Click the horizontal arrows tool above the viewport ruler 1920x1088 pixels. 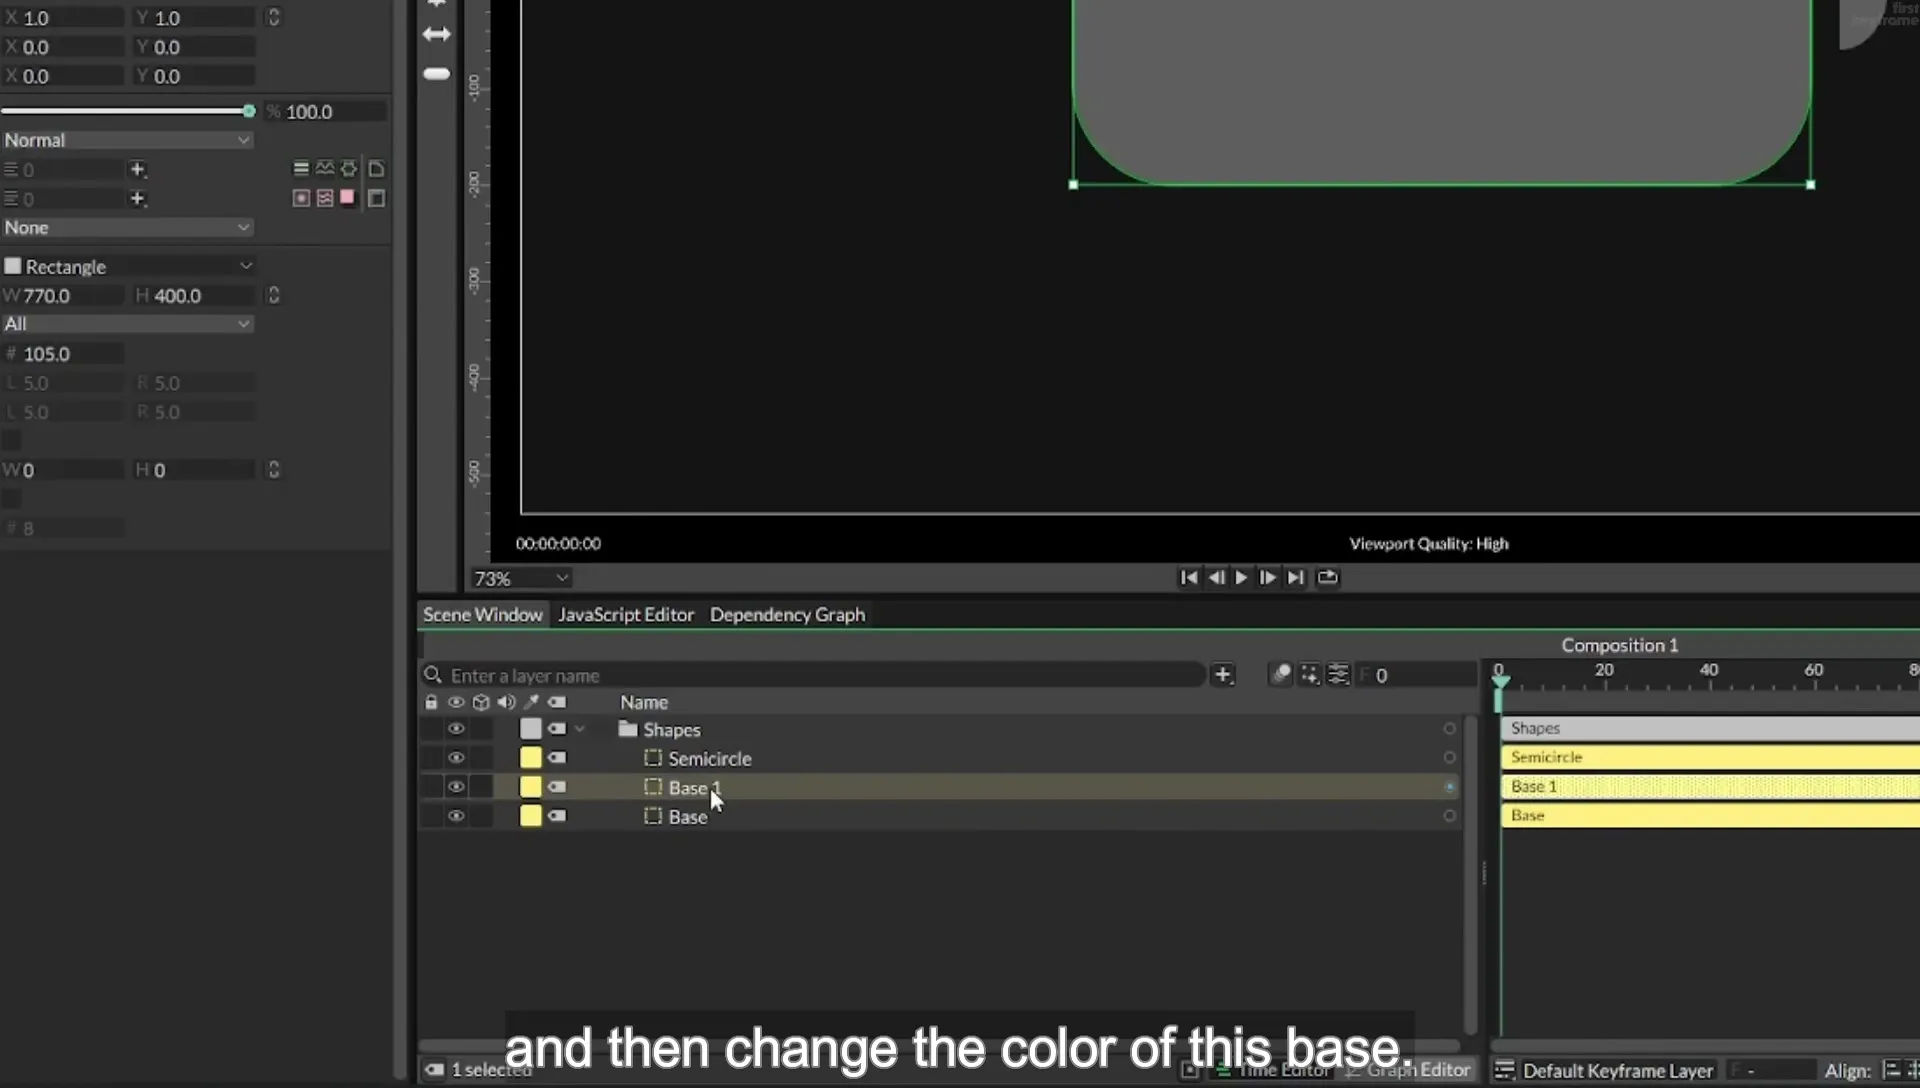pos(437,34)
